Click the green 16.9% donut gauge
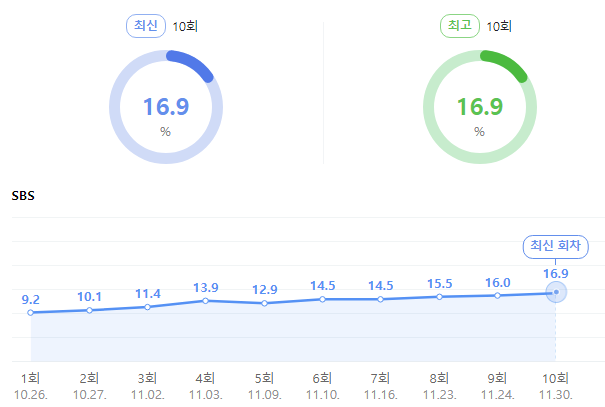The height and width of the screenshot is (407, 605). coord(480,107)
